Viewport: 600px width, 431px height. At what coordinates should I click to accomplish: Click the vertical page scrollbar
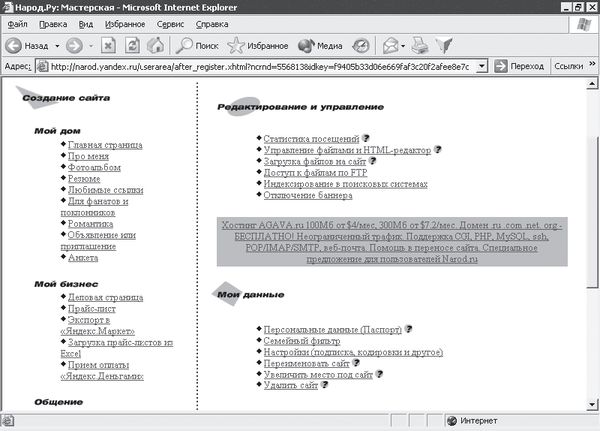[x=591, y=250]
